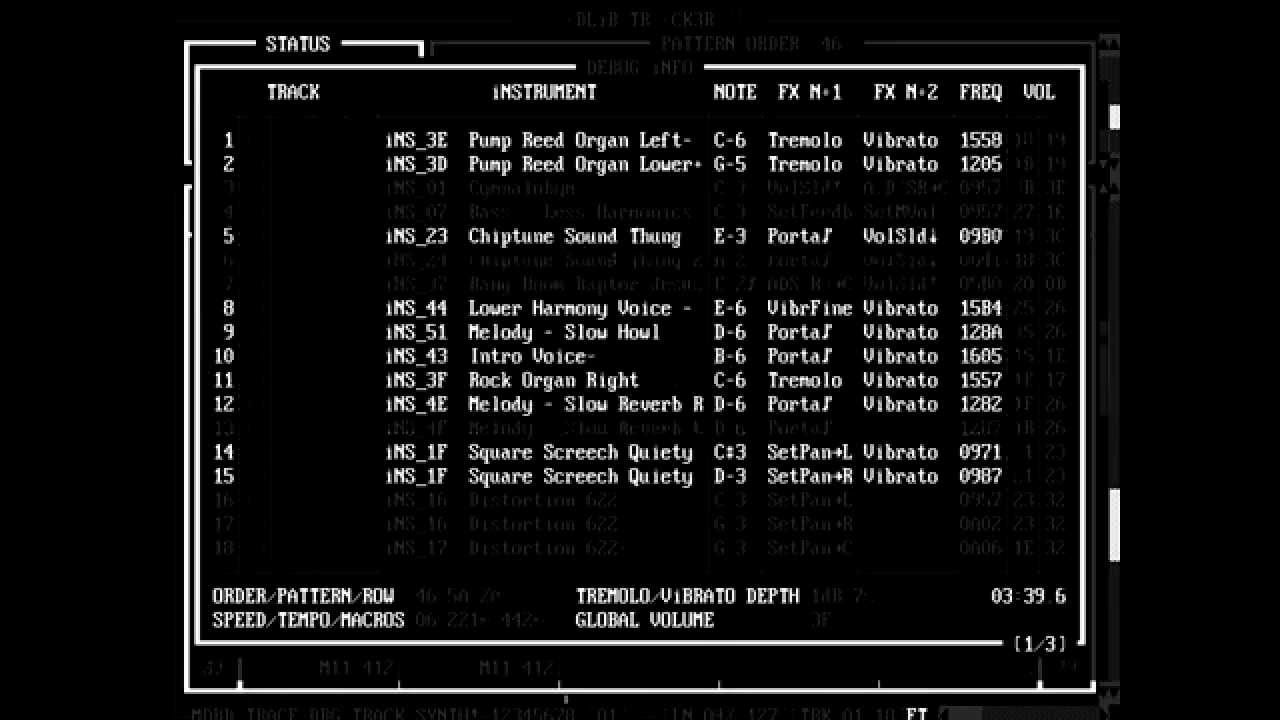Click frequency value 1205
Screen dimensions: 1280x720
[x=980, y=165]
